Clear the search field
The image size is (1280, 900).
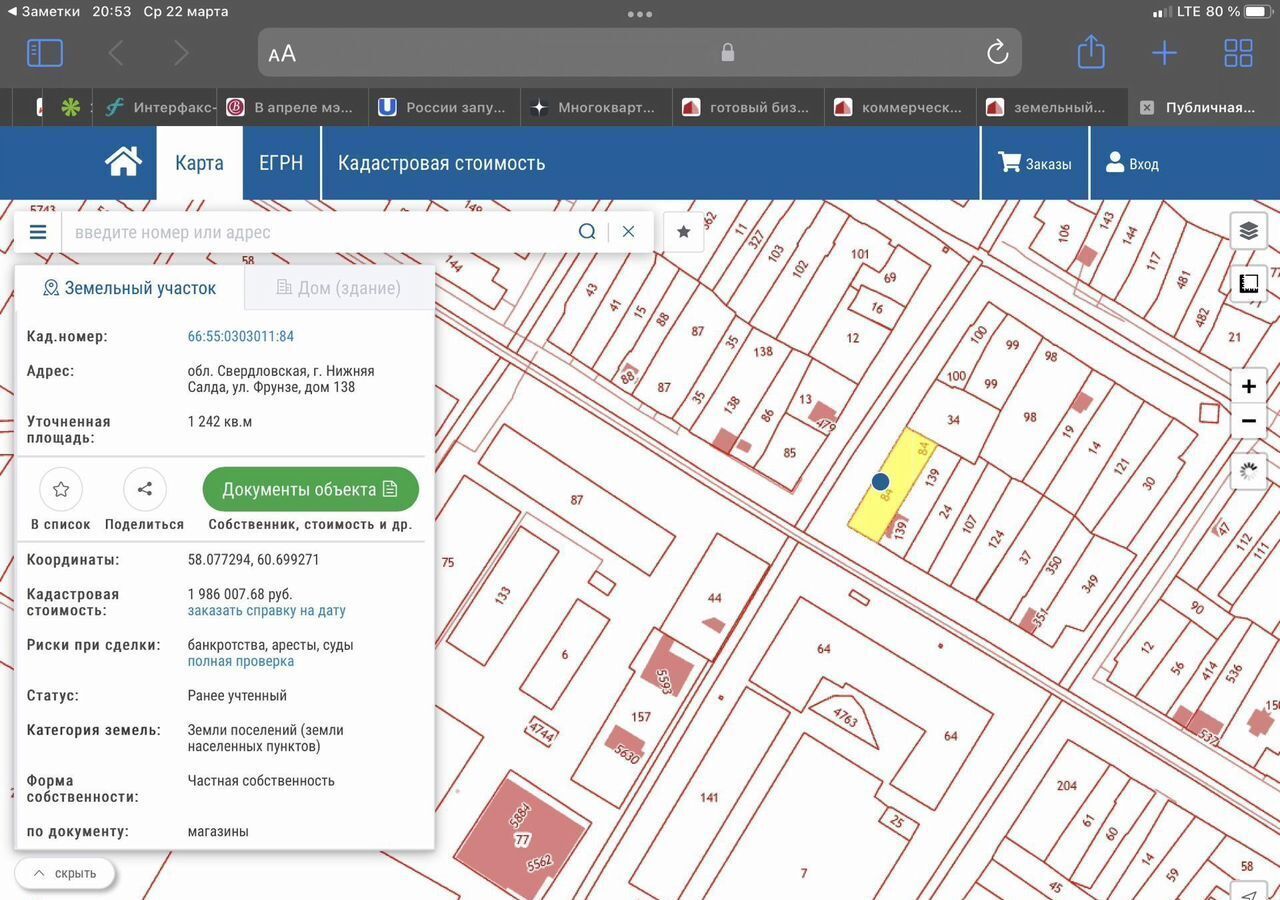click(x=628, y=232)
